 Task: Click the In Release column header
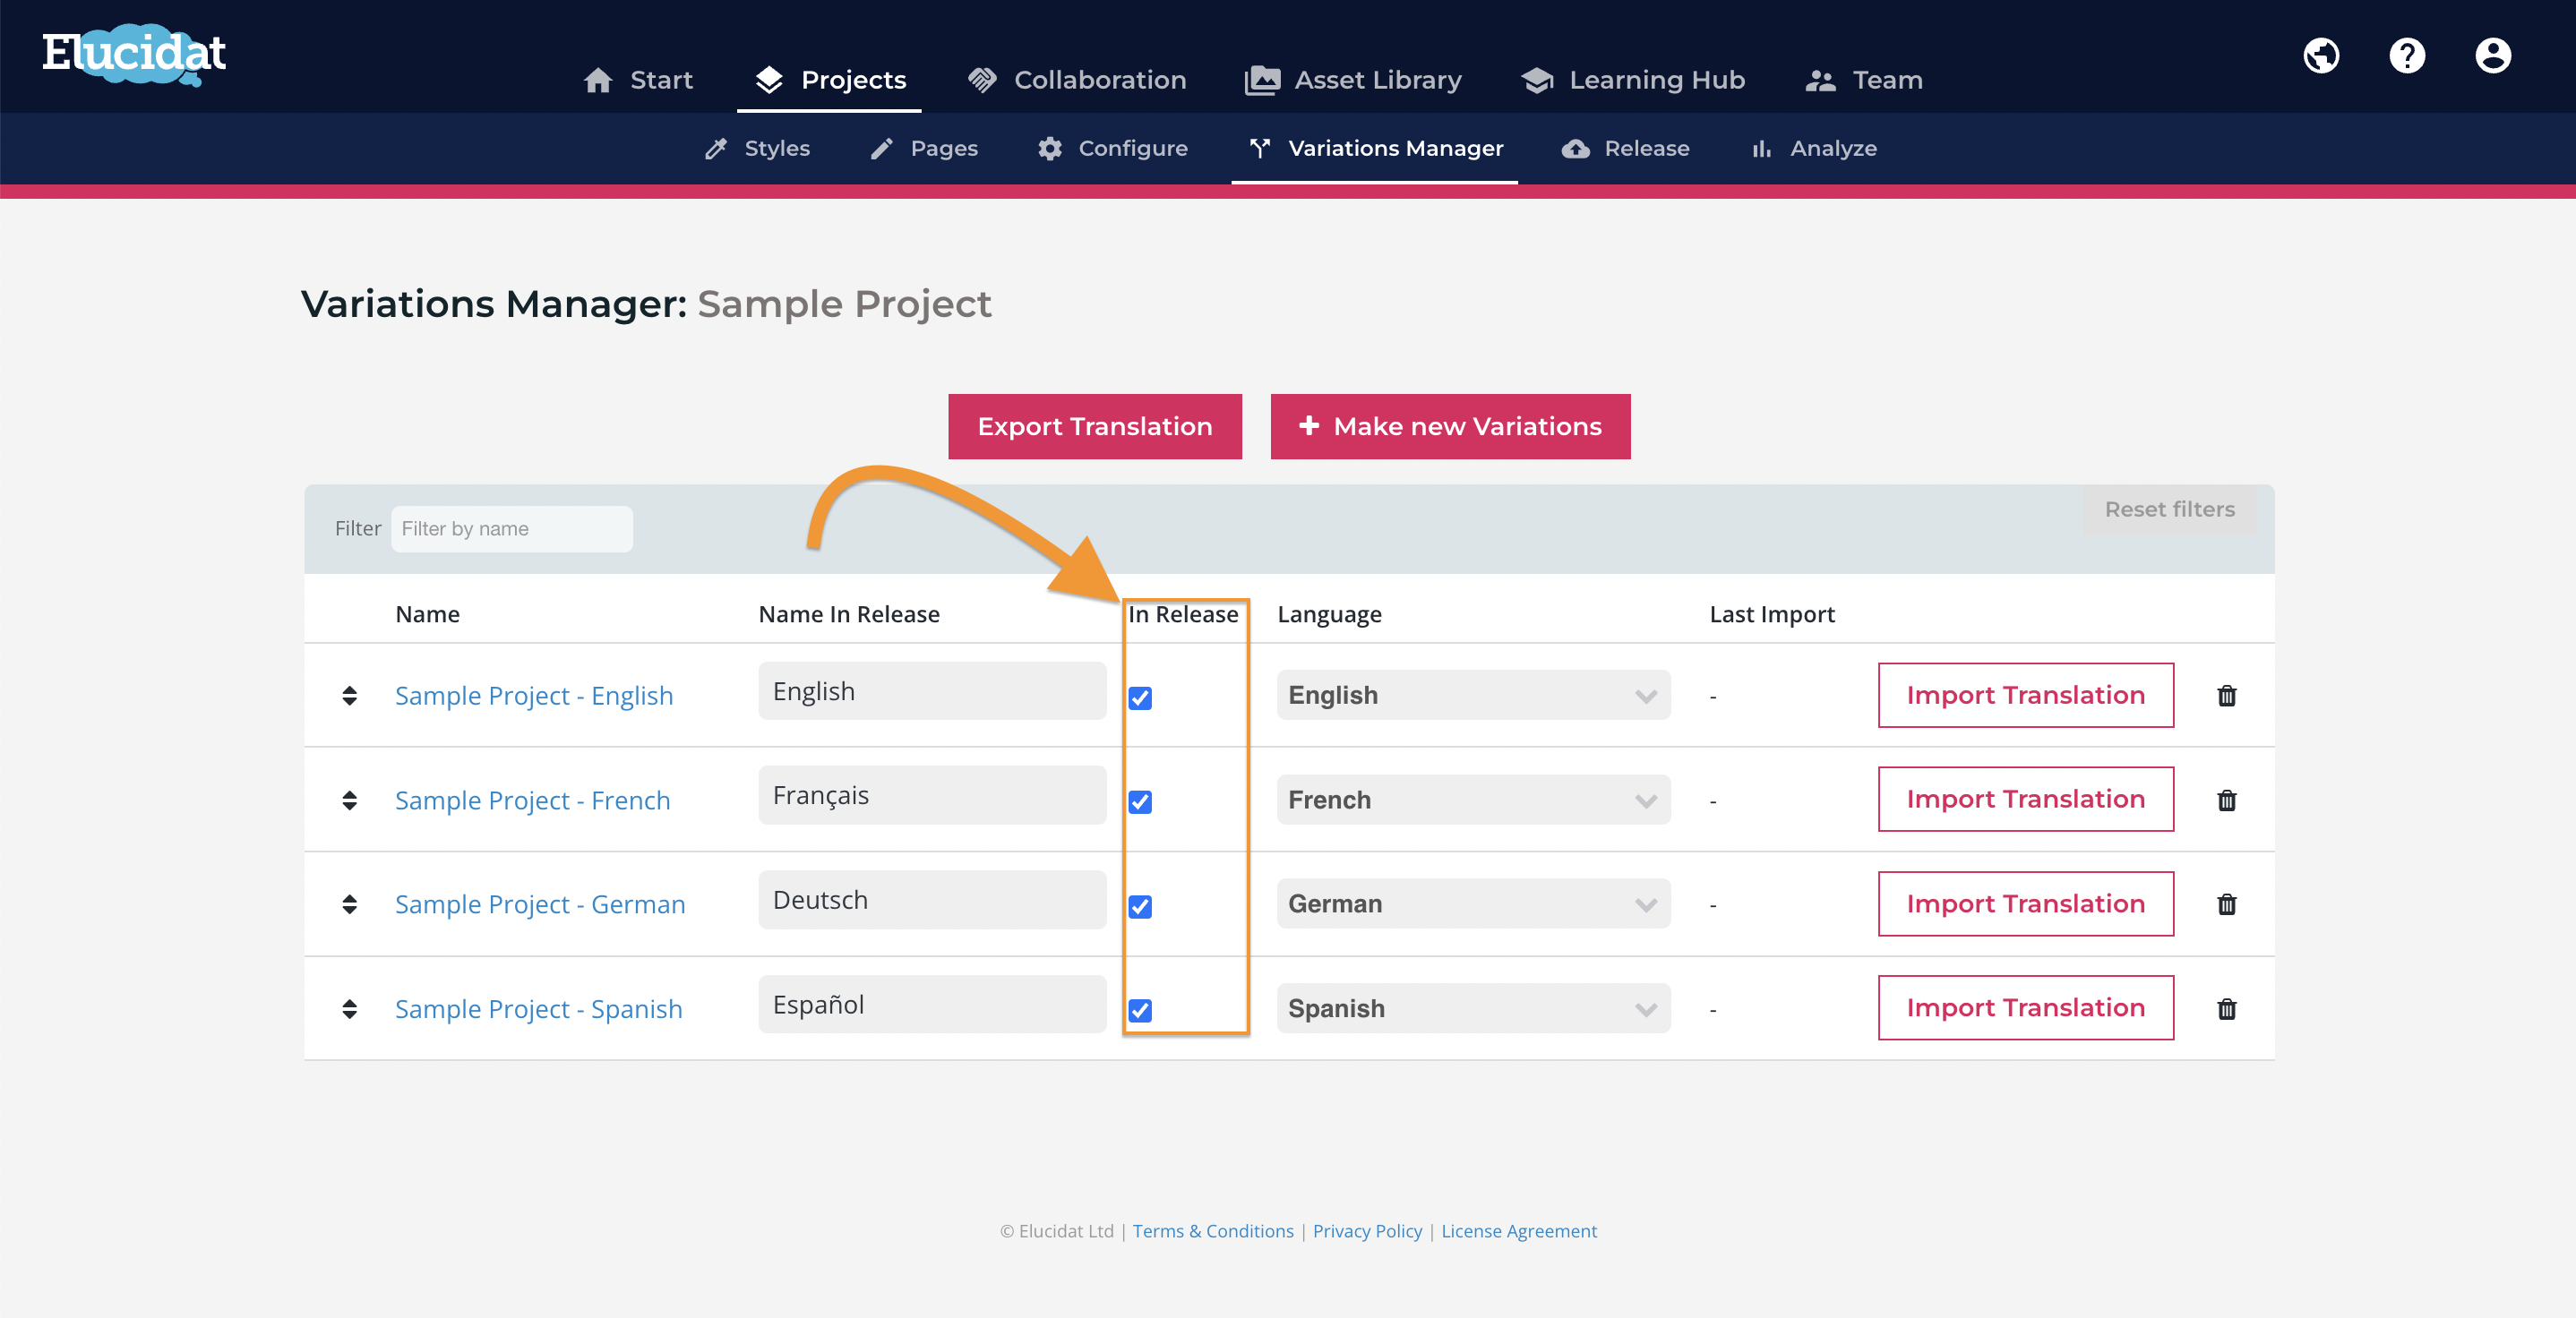[x=1183, y=615]
